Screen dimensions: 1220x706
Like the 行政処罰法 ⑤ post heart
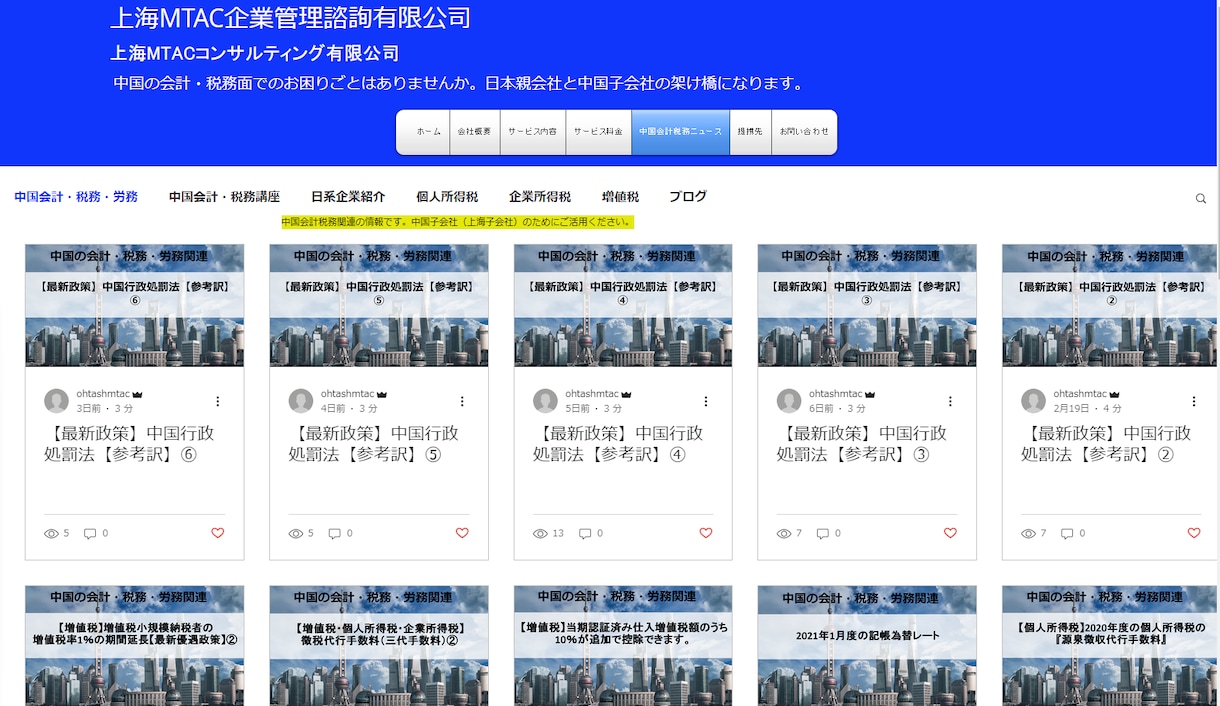(462, 533)
